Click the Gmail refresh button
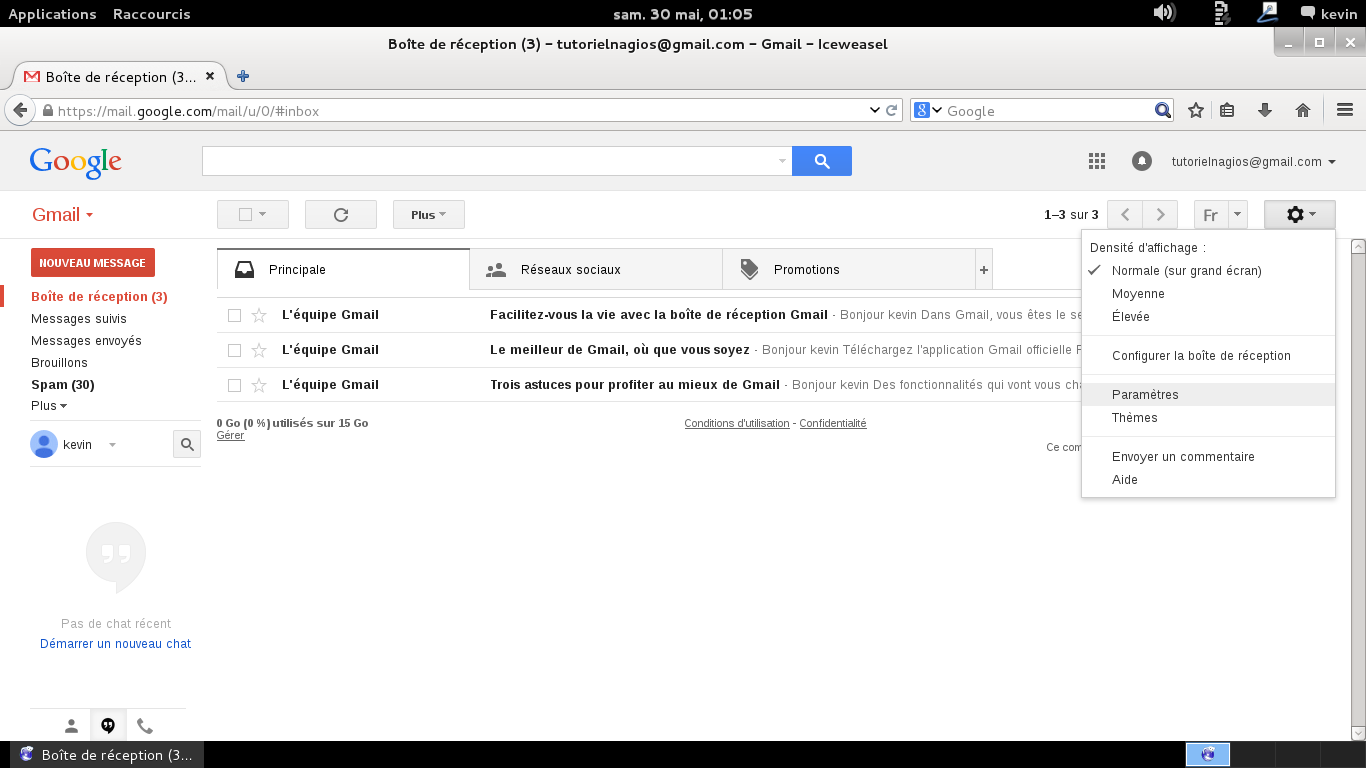Image resolution: width=1366 pixels, height=768 pixels. (x=340, y=214)
